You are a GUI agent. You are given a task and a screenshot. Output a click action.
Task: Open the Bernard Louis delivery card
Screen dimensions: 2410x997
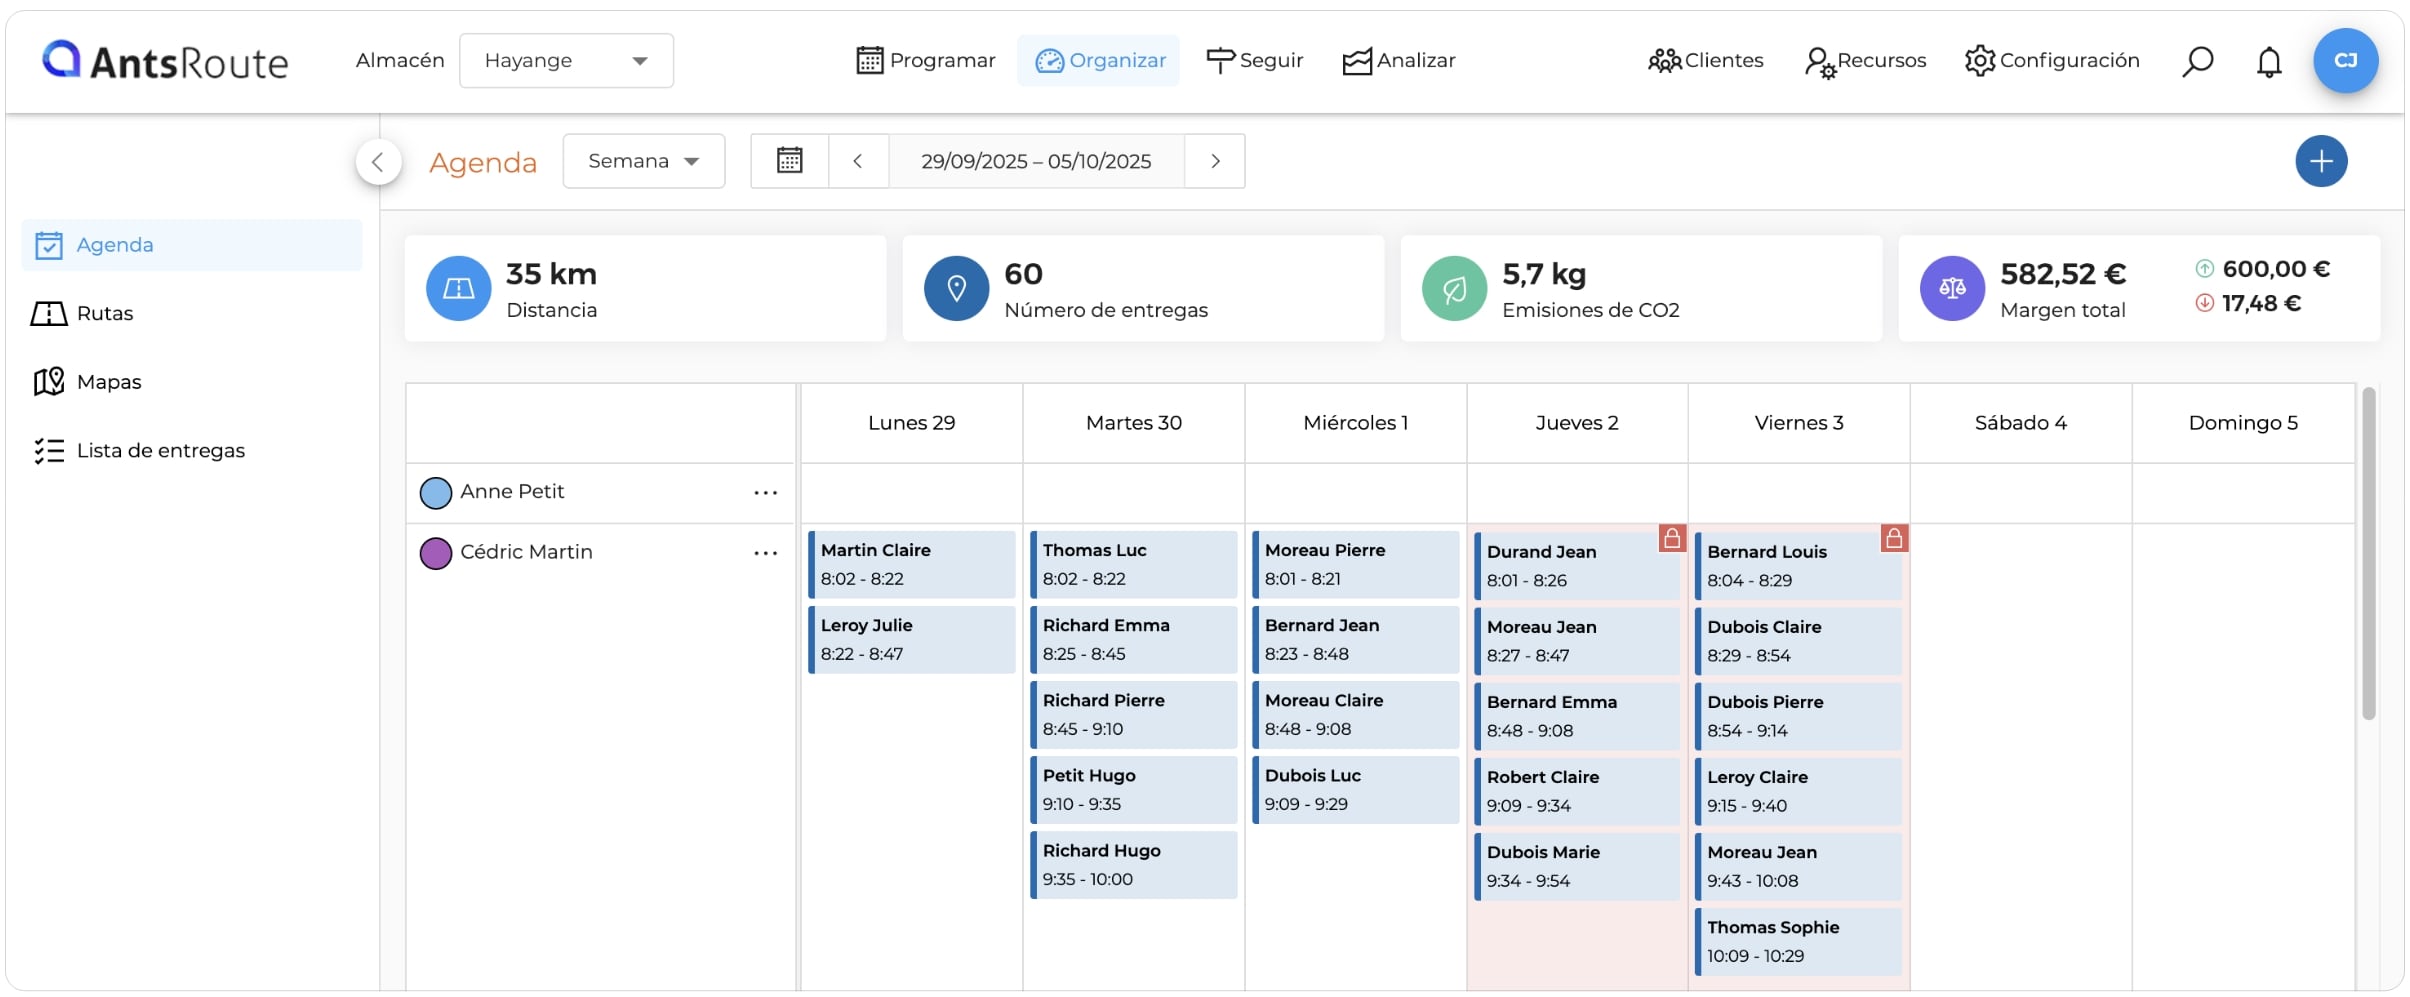[x=1799, y=566]
